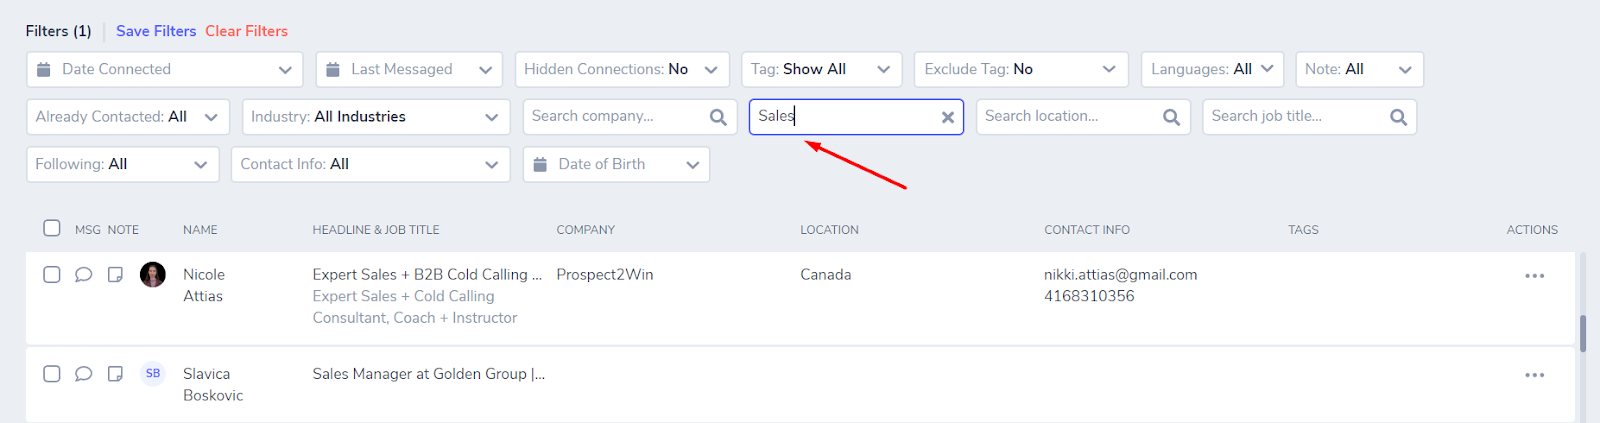
Task: Click search location magnifier icon
Action: (1171, 117)
